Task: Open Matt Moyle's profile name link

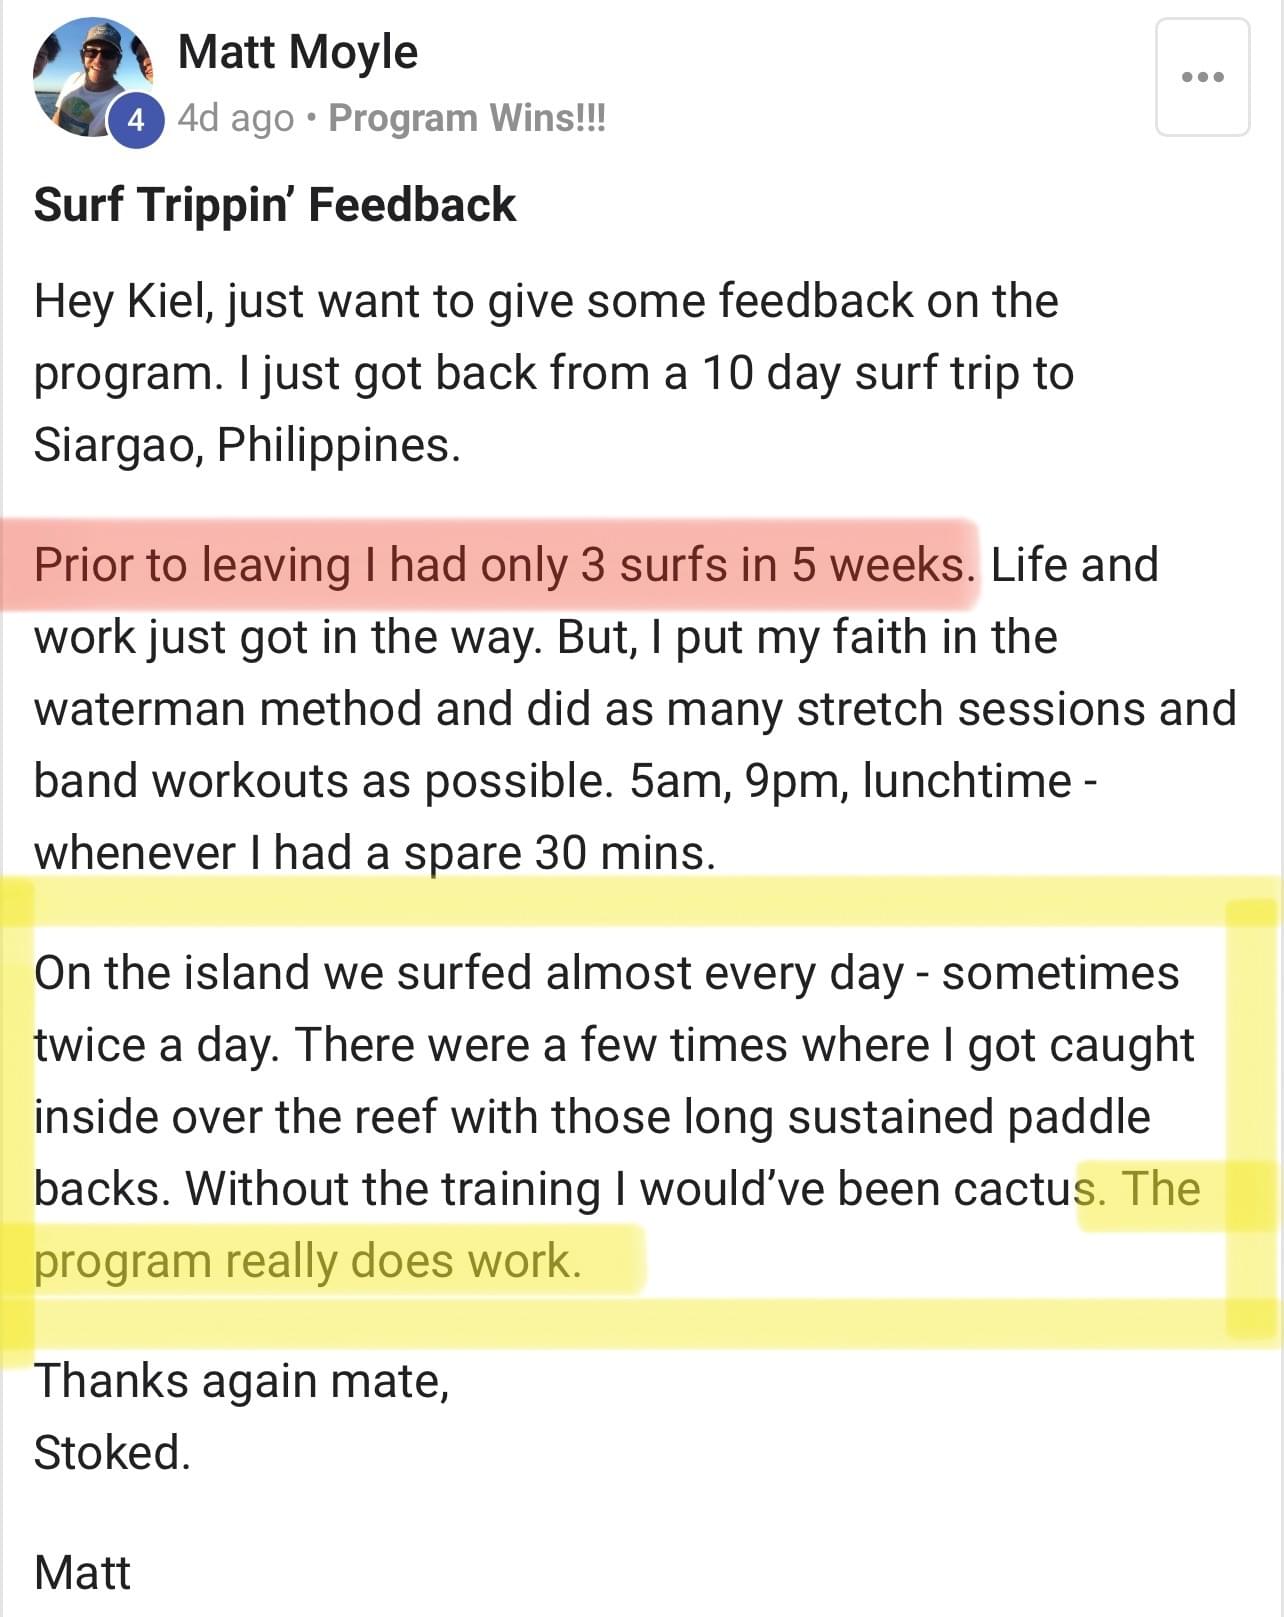Action: [297, 51]
